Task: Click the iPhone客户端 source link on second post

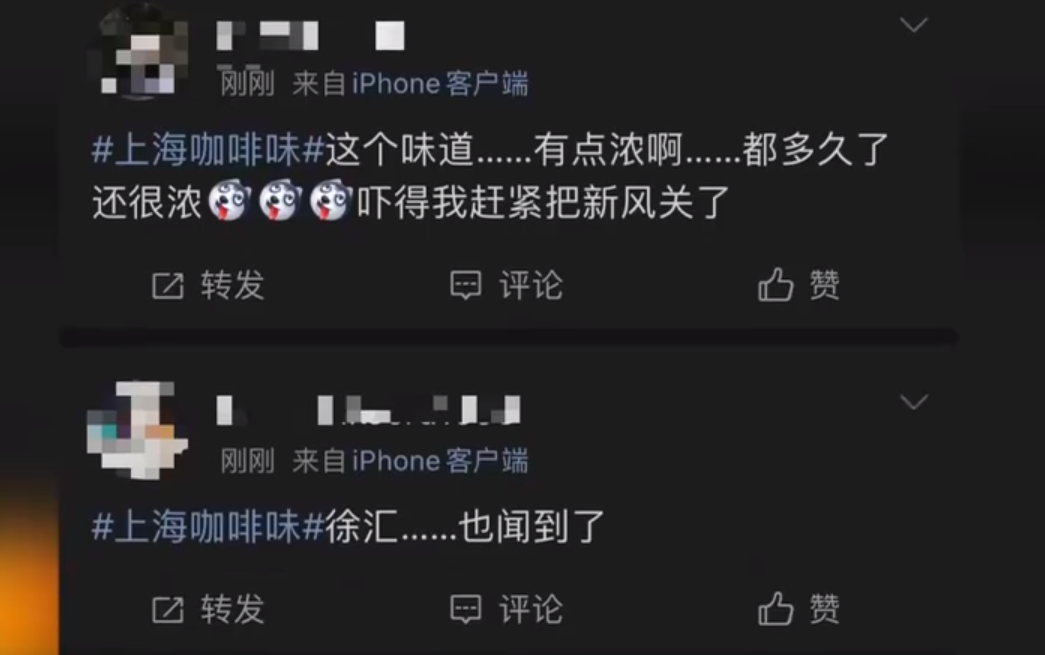Action: click(x=440, y=461)
